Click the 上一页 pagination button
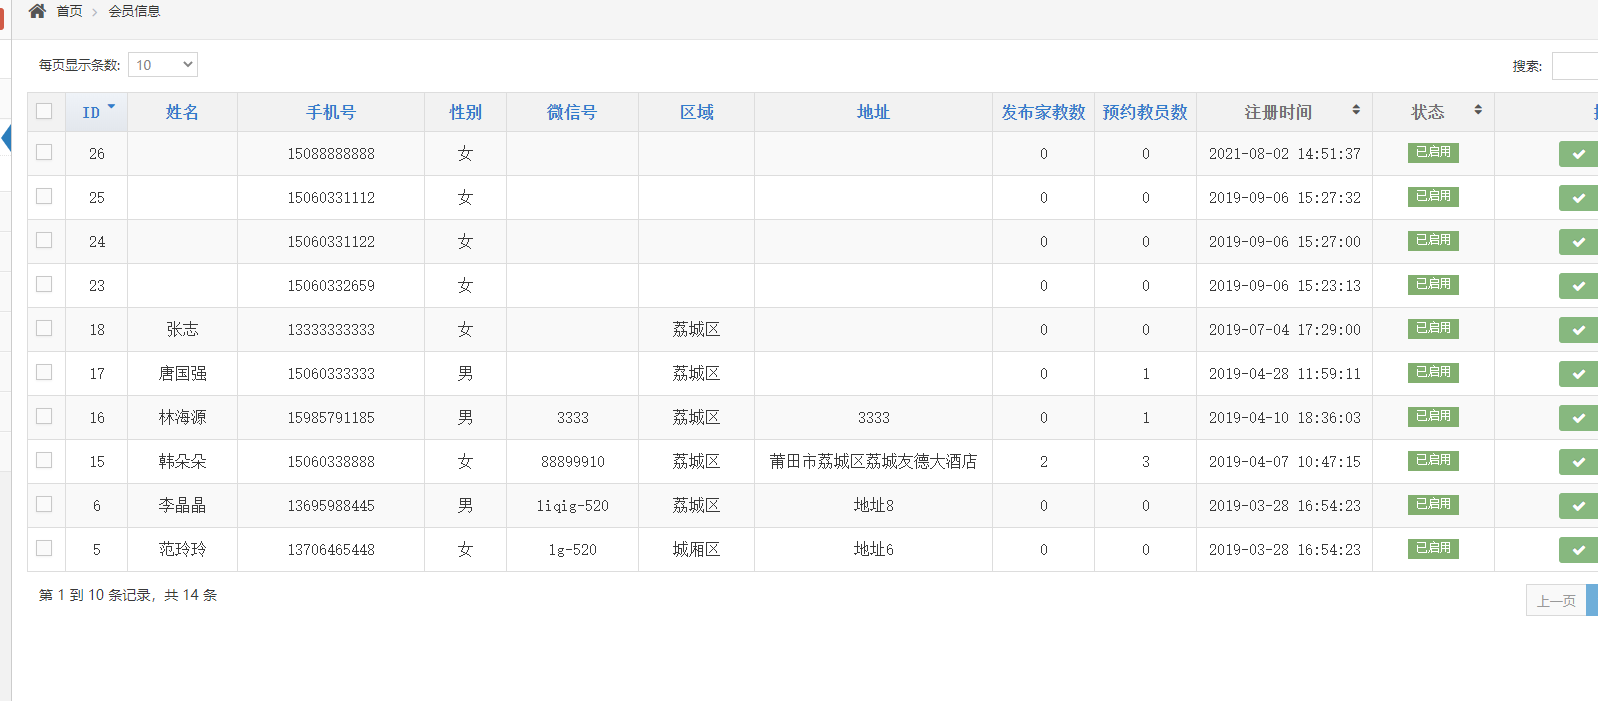 1556,601
